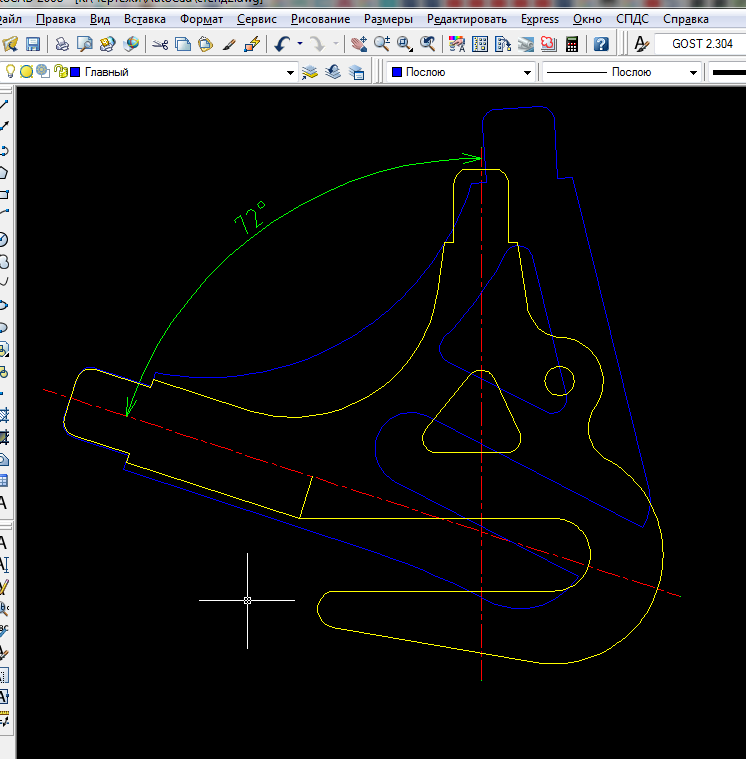Open the Рисование menu
The image size is (746, 759).
click(x=320, y=19)
